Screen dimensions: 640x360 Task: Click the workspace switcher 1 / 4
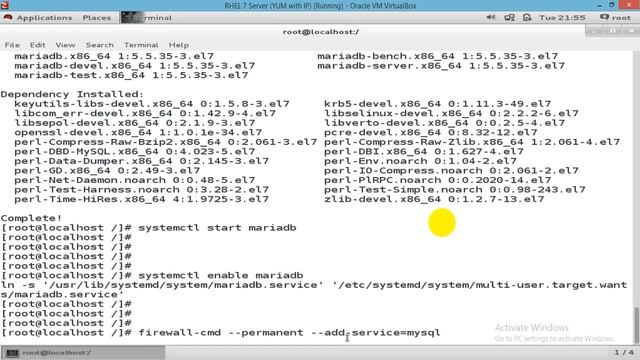click(x=624, y=352)
